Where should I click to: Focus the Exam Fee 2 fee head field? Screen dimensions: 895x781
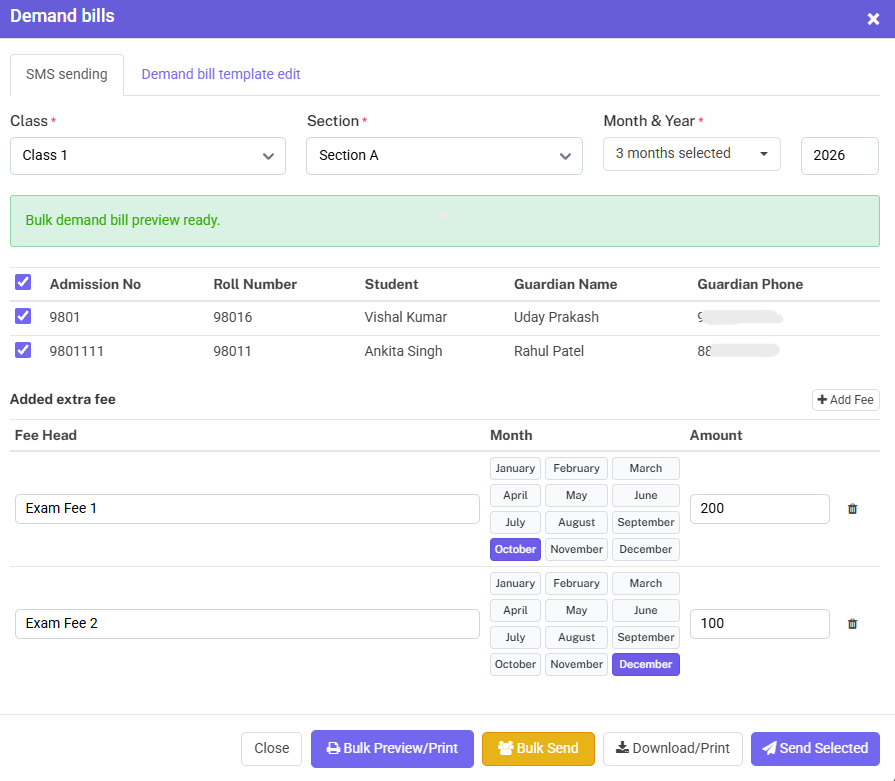tap(247, 624)
